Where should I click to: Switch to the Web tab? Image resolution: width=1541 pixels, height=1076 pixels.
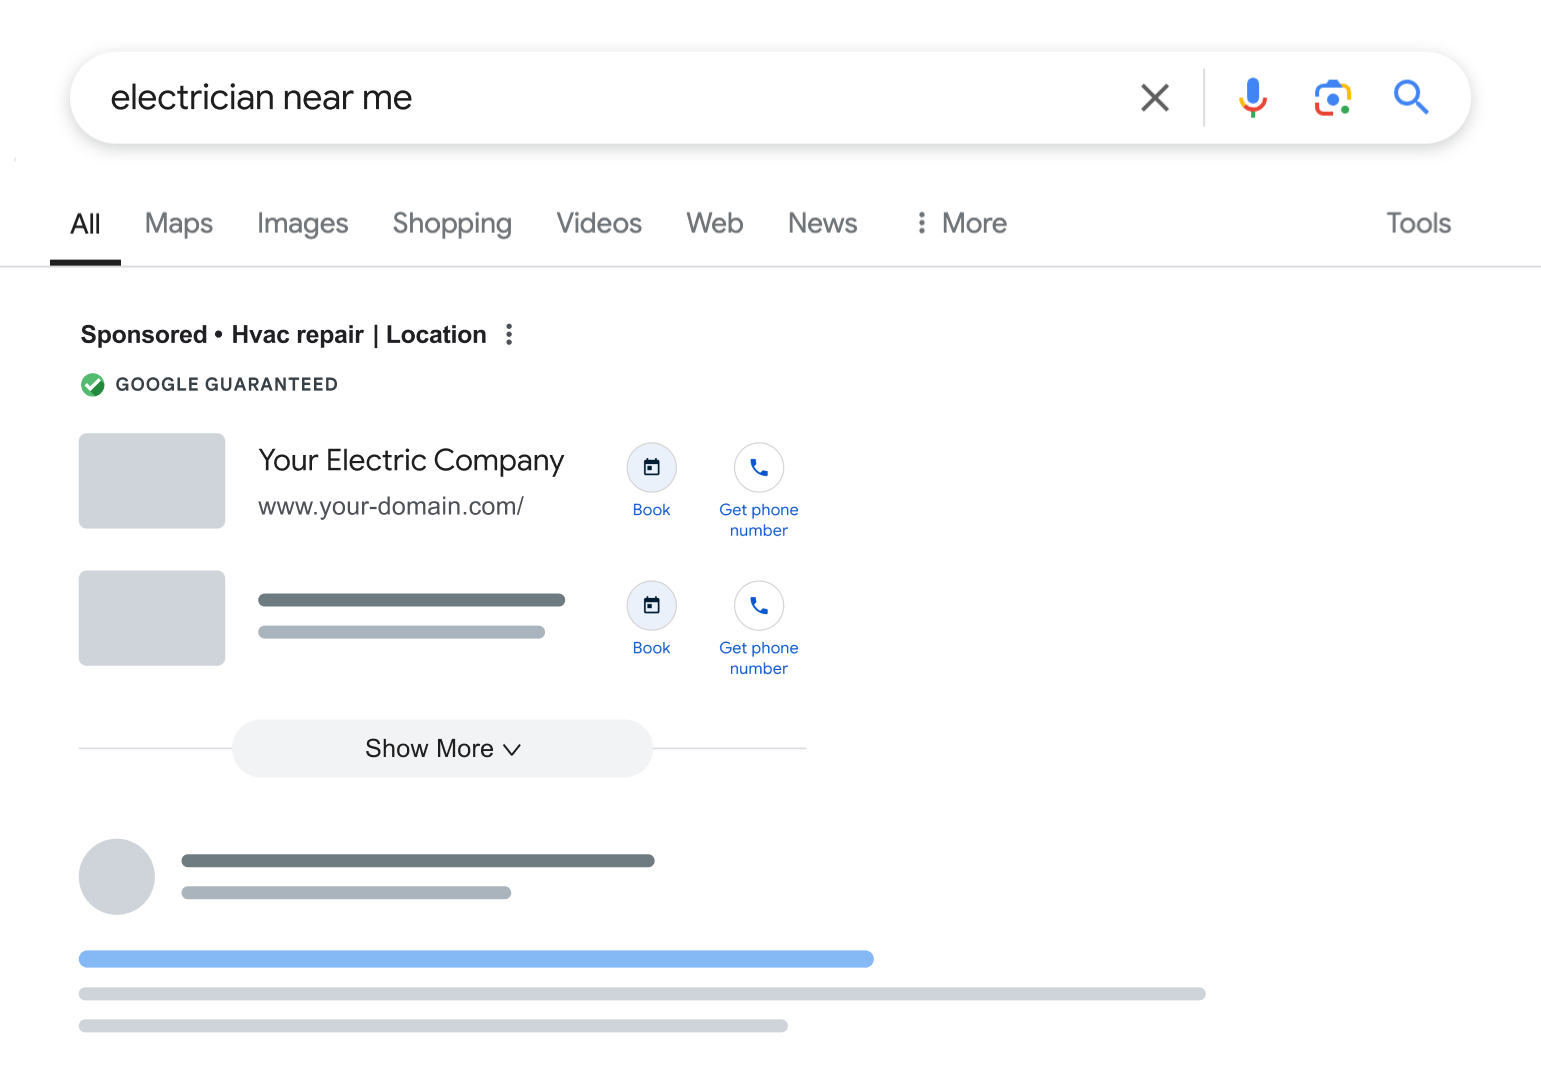pos(715,223)
